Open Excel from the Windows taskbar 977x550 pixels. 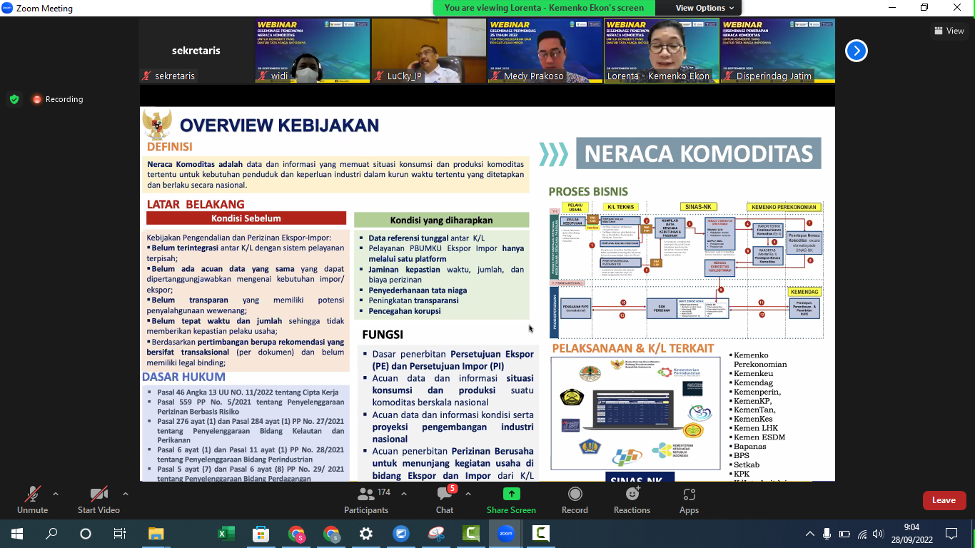(x=226, y=534)
